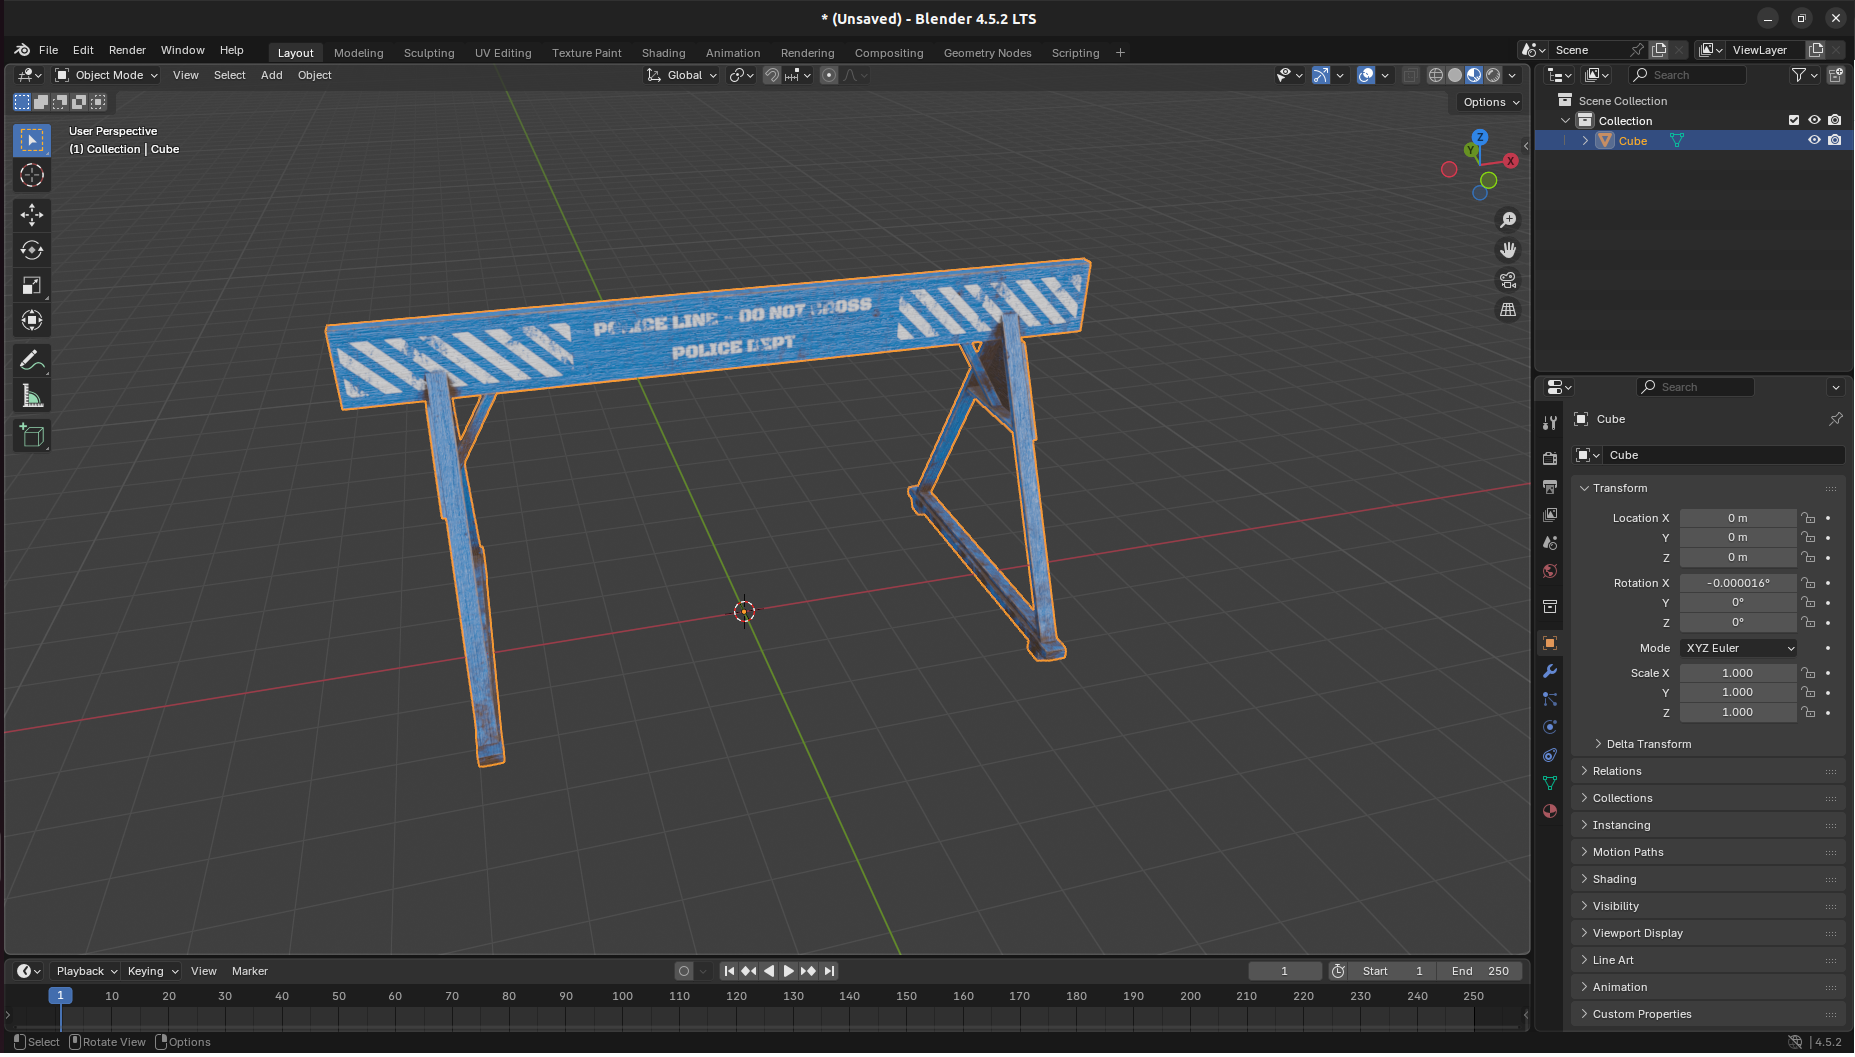
Task: Select the Rotate tool
Action: pos(32,250)
